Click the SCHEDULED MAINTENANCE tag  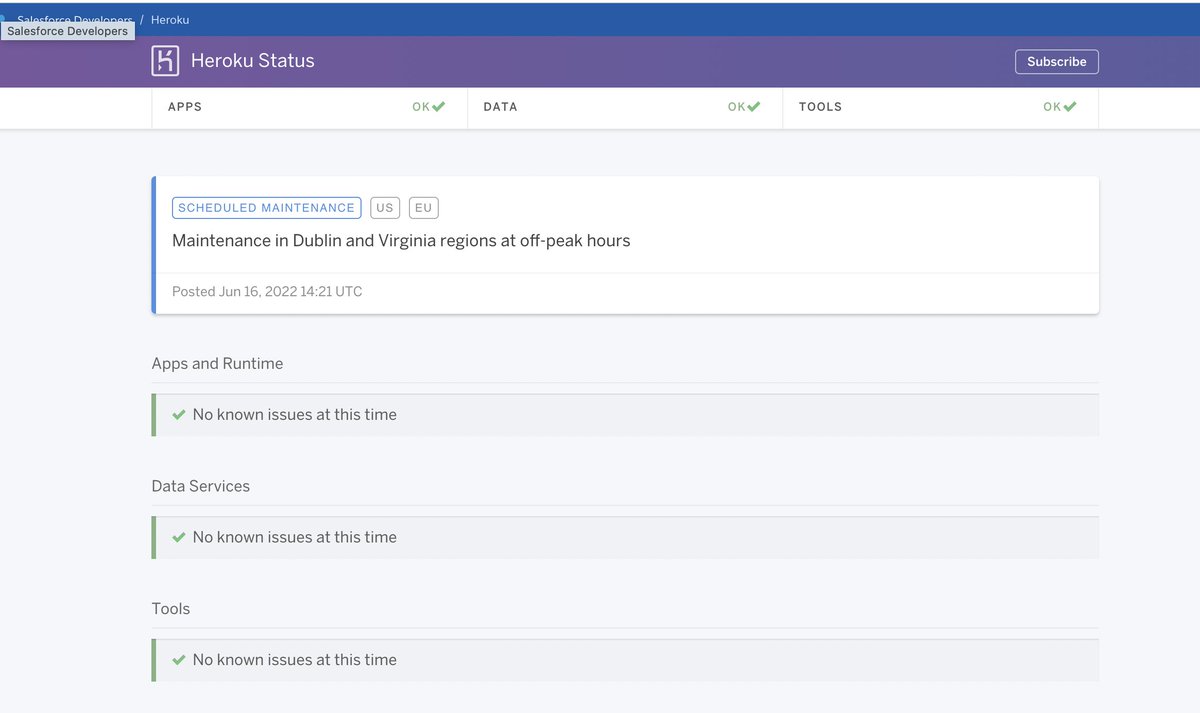[266, 208]
